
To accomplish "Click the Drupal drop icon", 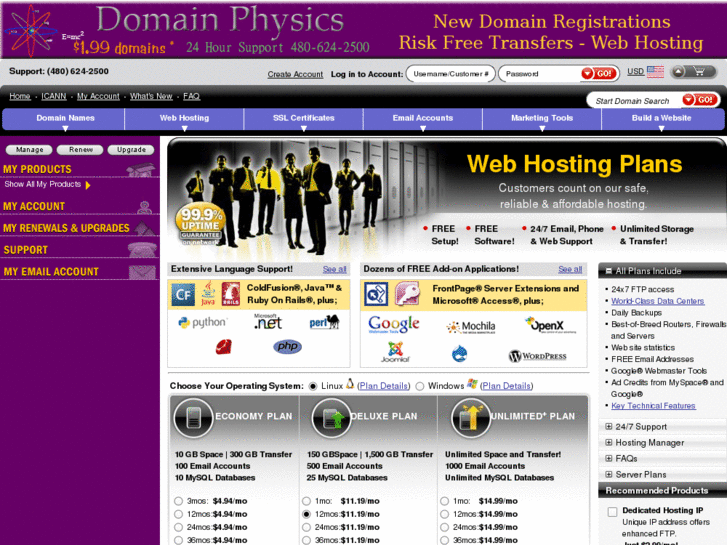I will click(459, 354).
